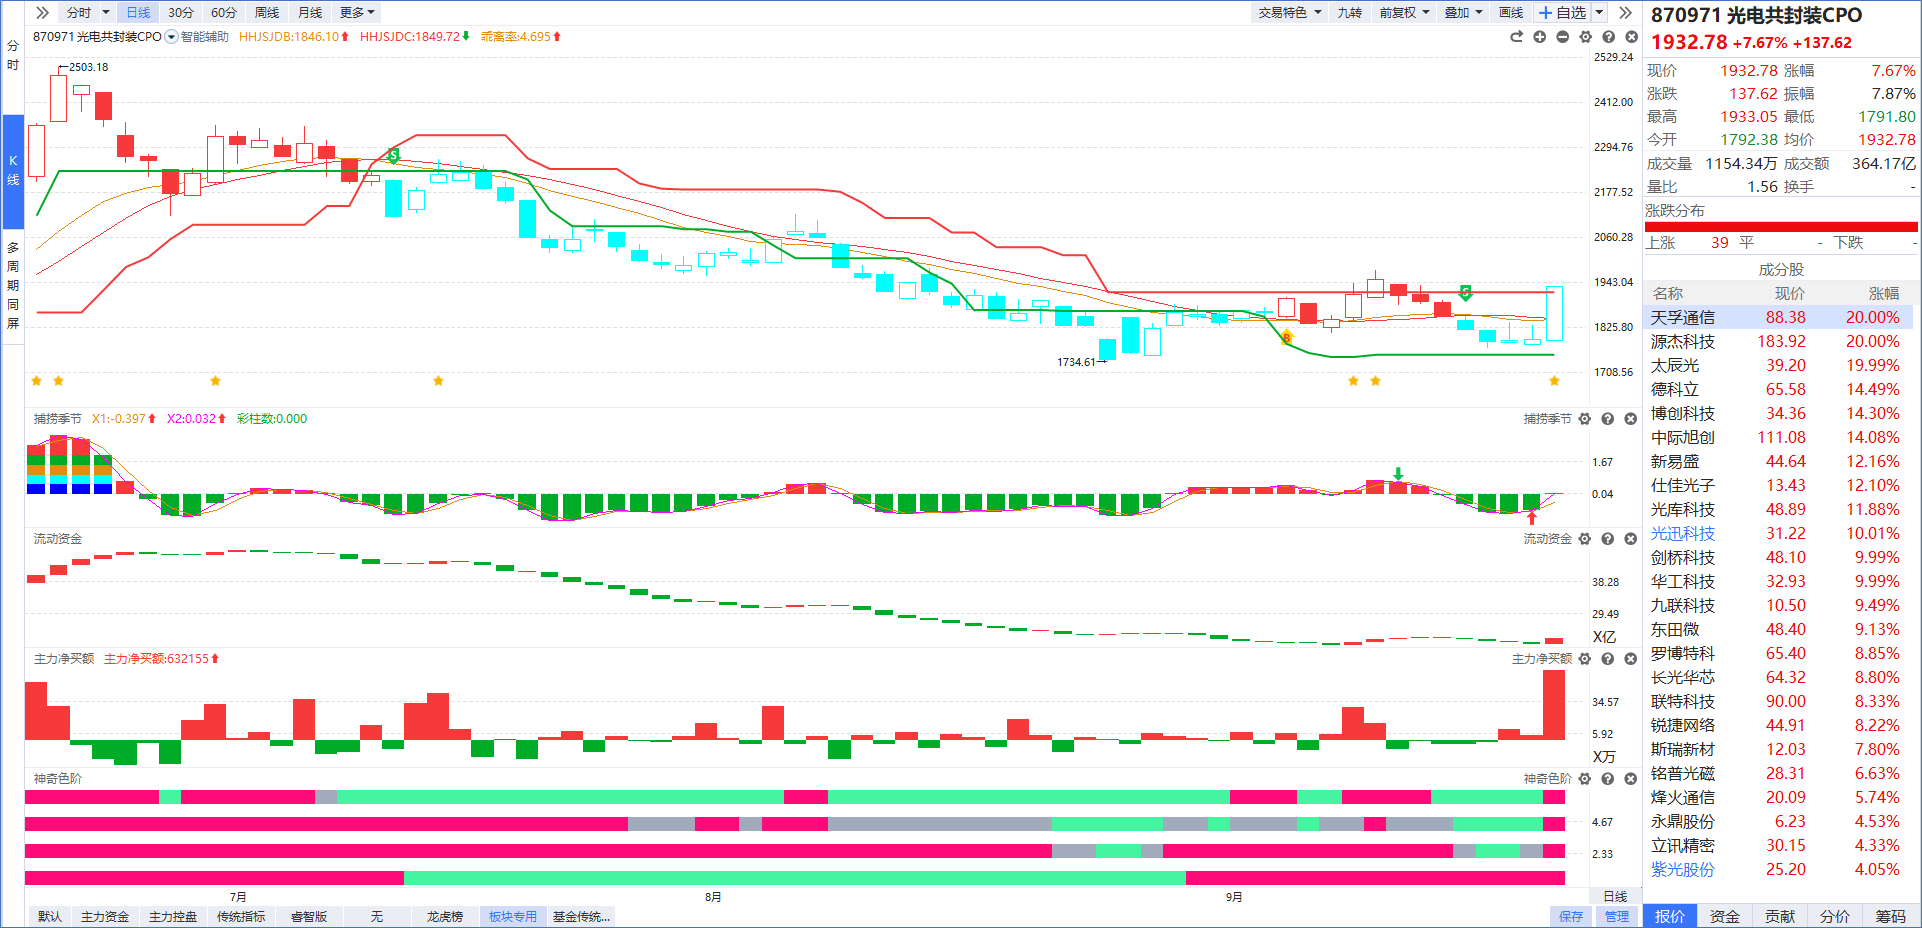The image size is (1922, 928).
Task: Toggle the 九转 indicator
Action: pyautogui.click(x=1350, y=12)
